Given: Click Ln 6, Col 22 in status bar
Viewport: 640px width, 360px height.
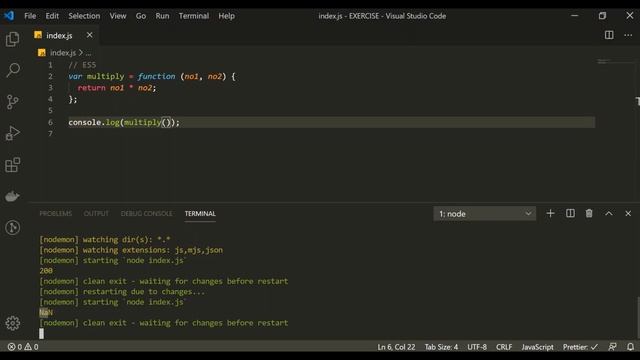Looking at the screenshot, I should coord(396,347).
